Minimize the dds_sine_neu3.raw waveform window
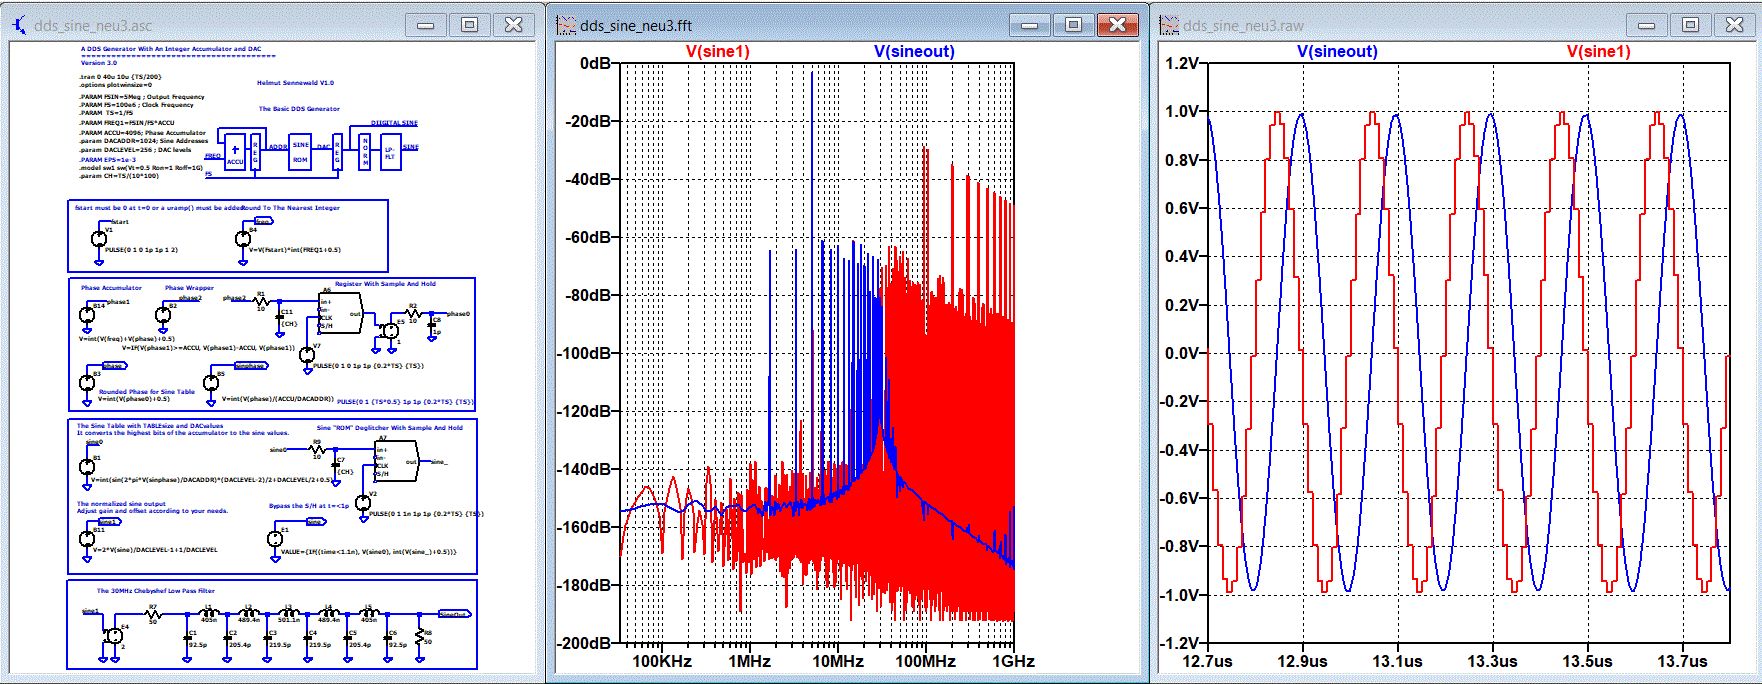1762x684 pixels. (x=1646, y=25)
